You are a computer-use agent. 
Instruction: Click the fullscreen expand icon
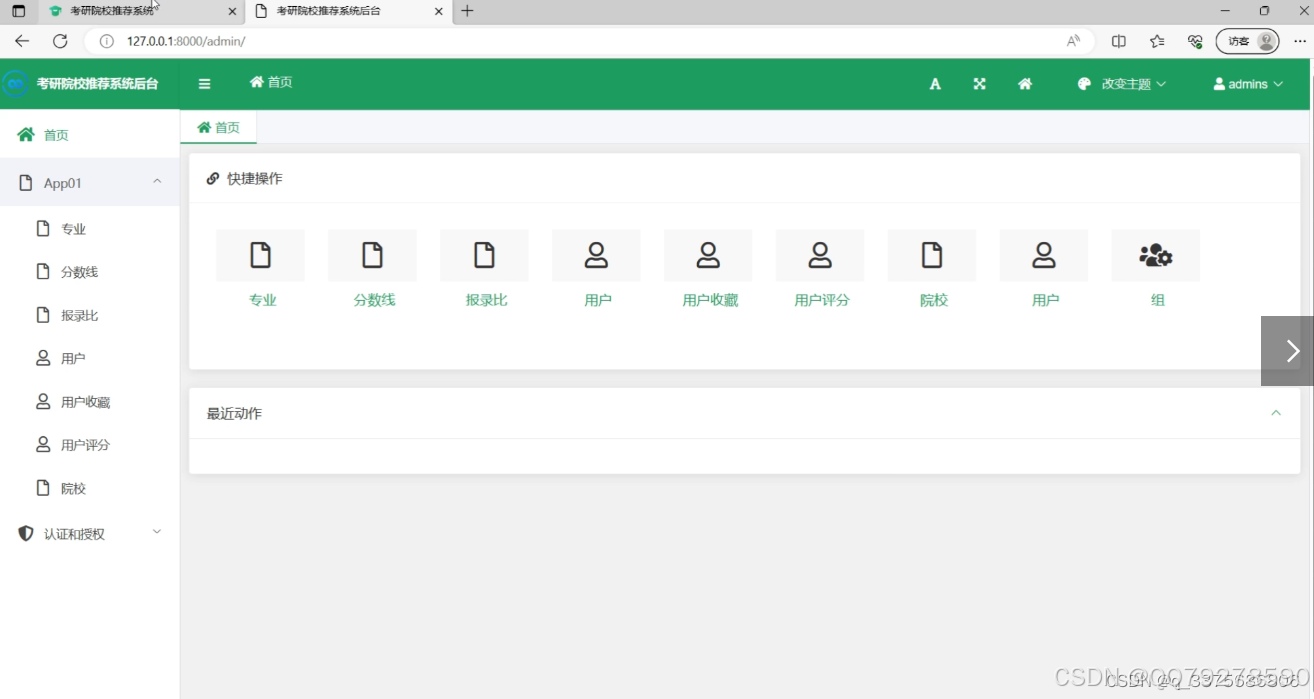[979, 84]
